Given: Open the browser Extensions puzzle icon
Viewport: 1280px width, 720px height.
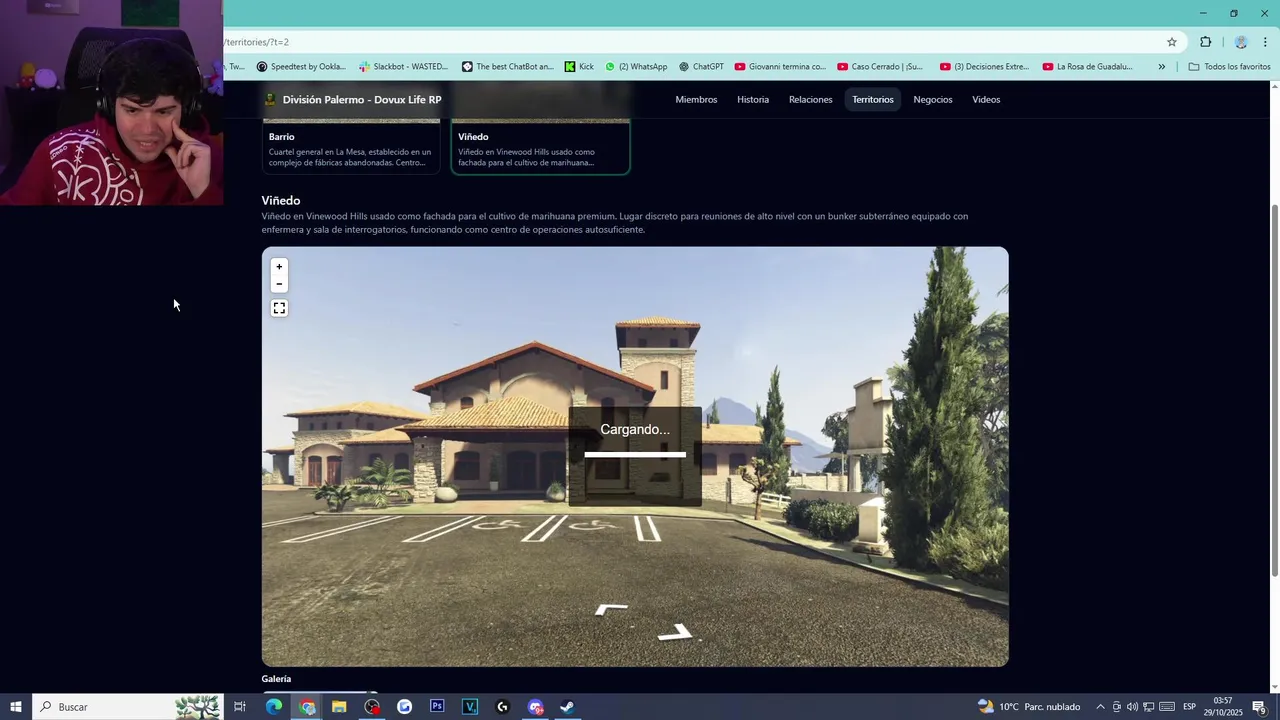Looking at the screenshot, I should (x=1205, y=42).
